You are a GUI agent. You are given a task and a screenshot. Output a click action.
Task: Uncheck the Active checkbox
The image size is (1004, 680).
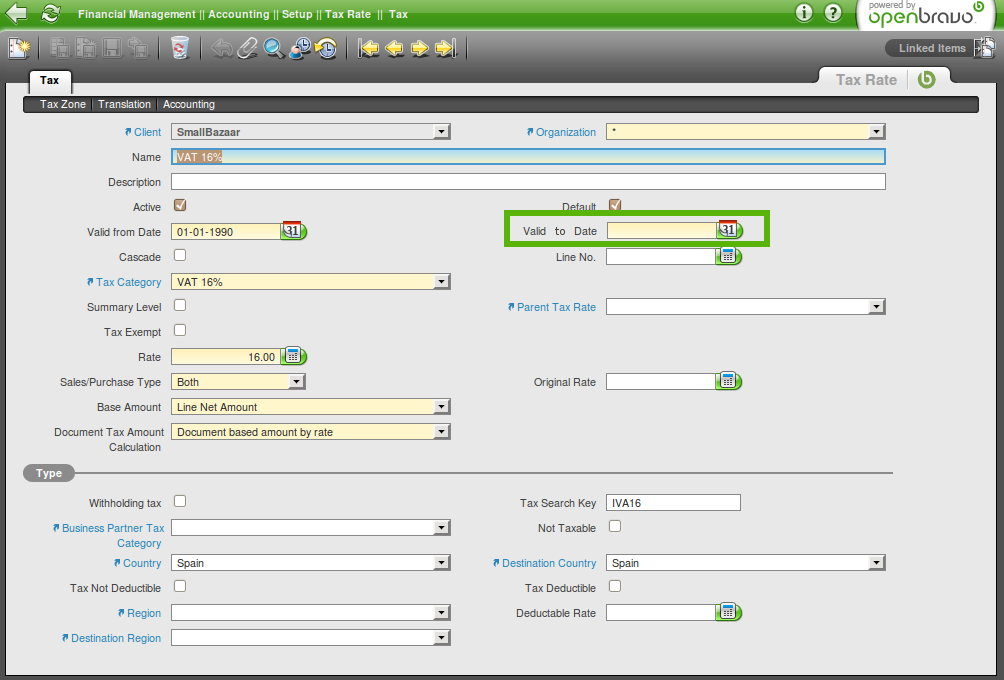tap(181, 206)
